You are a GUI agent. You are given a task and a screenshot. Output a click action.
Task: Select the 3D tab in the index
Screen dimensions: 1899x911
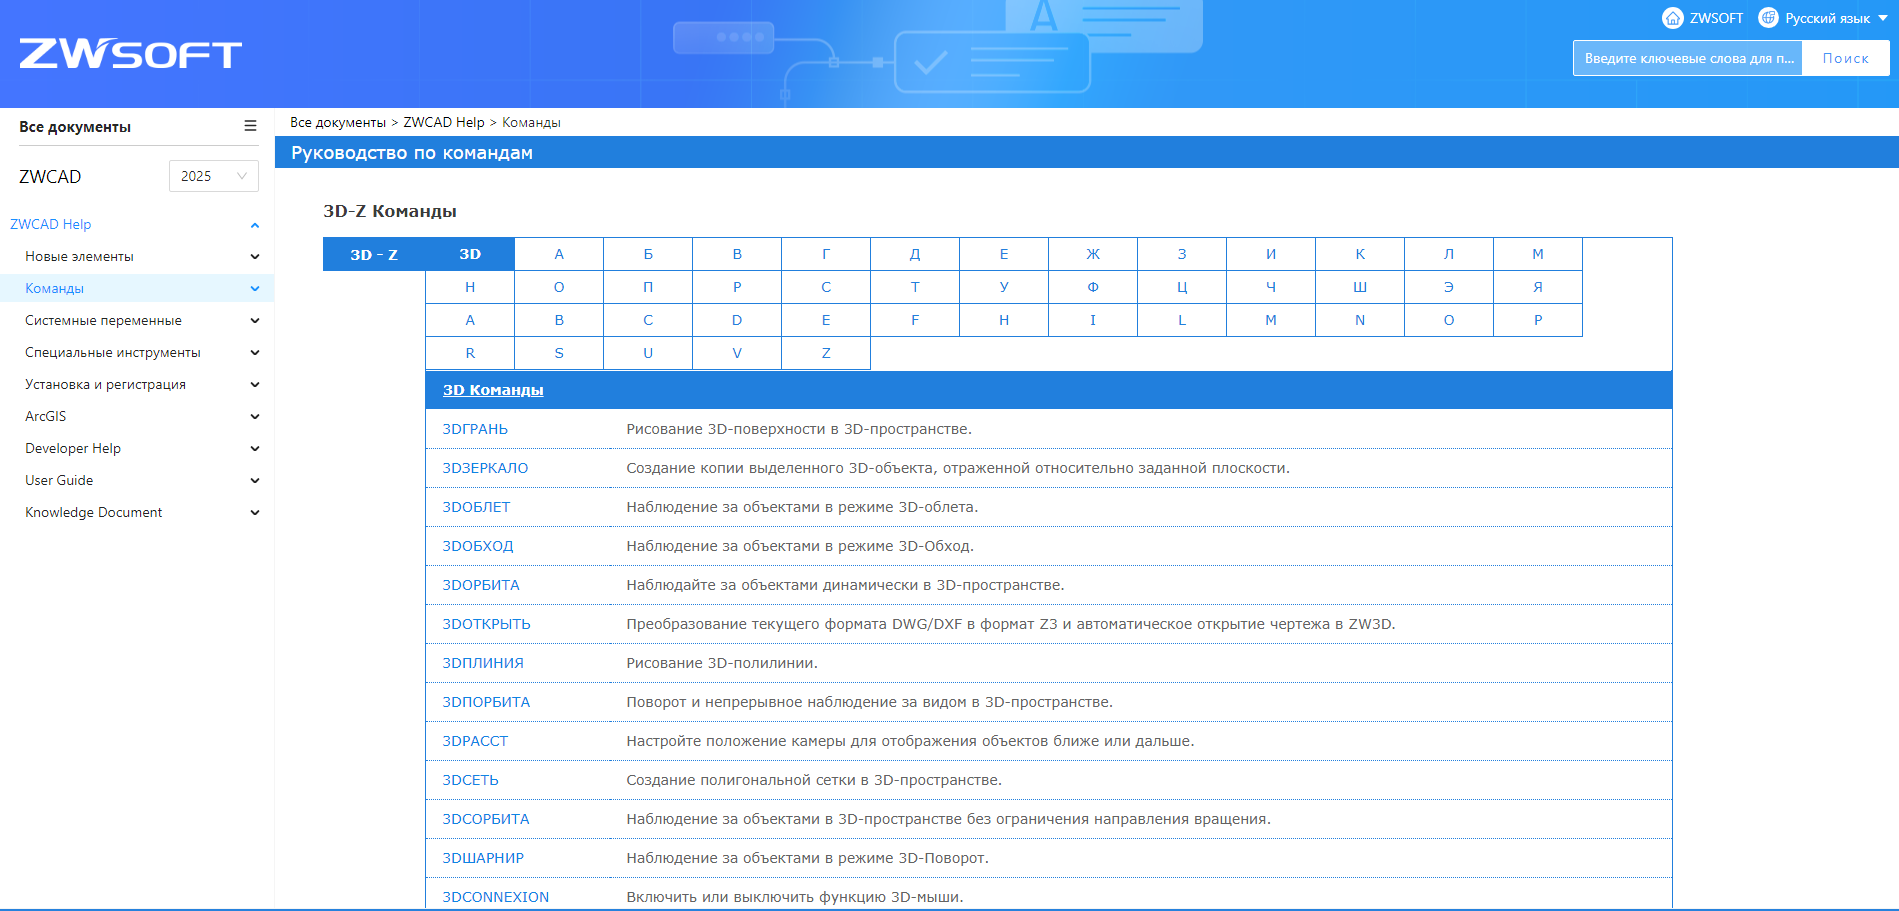[470, 254]
